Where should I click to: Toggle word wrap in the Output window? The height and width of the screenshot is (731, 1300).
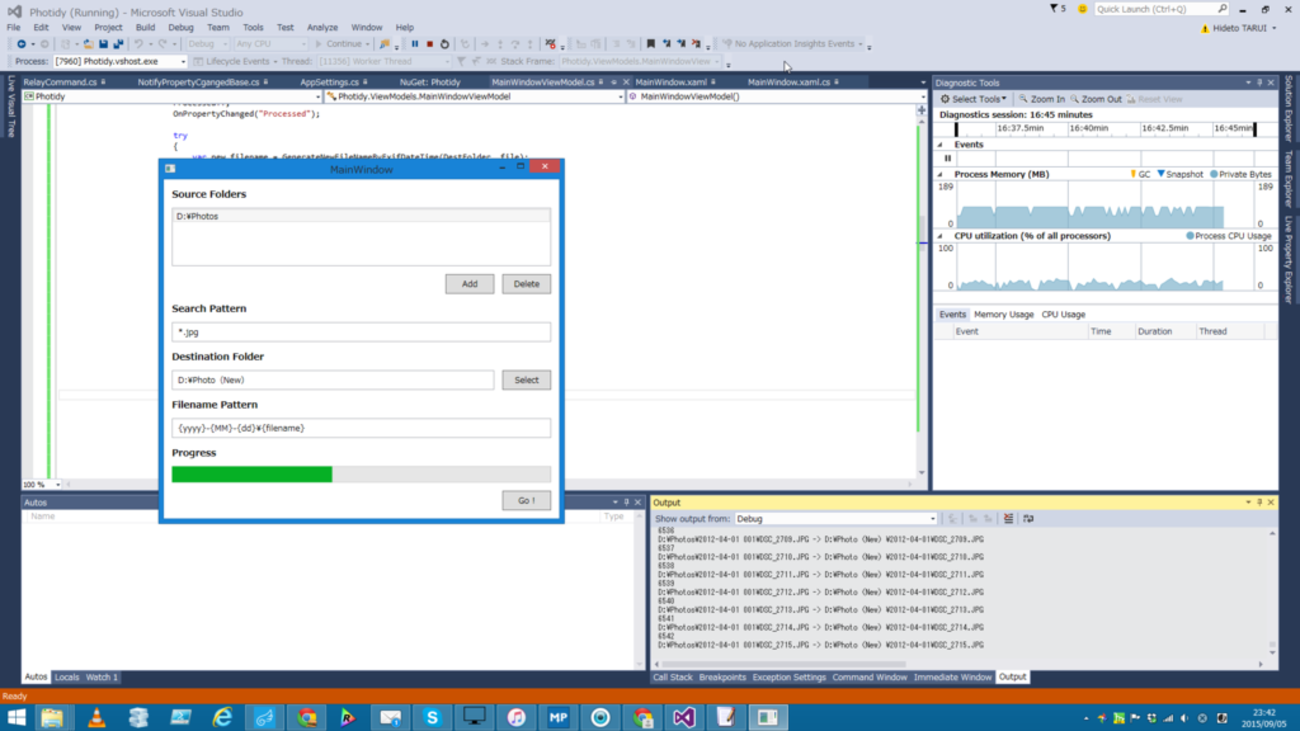[1028, 519]
